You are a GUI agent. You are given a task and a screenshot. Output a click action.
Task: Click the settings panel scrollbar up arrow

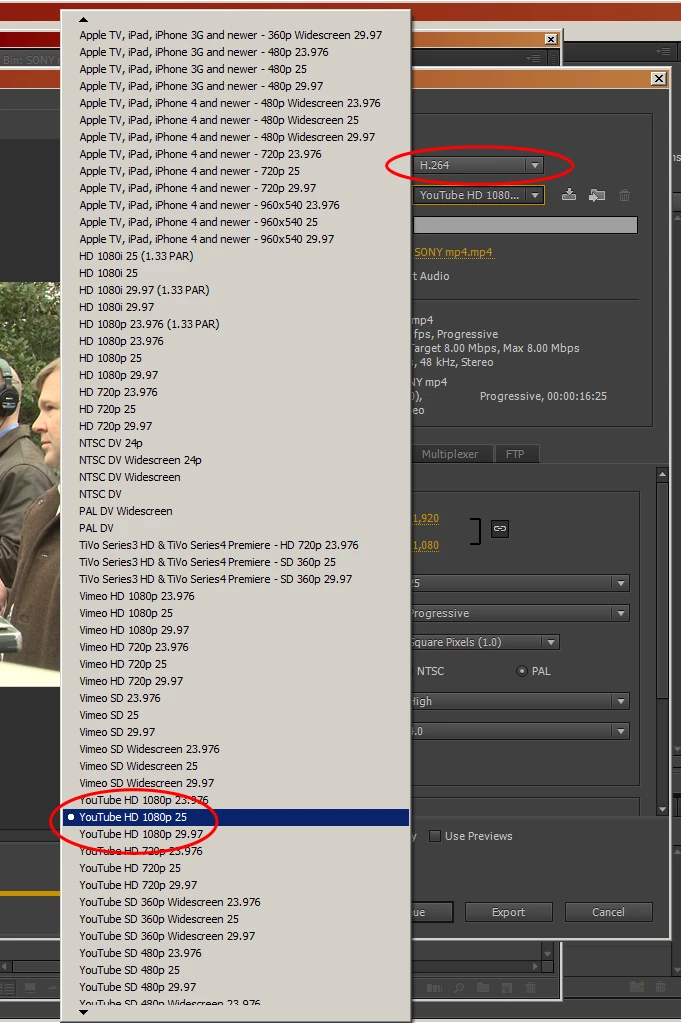pos(662,474)
